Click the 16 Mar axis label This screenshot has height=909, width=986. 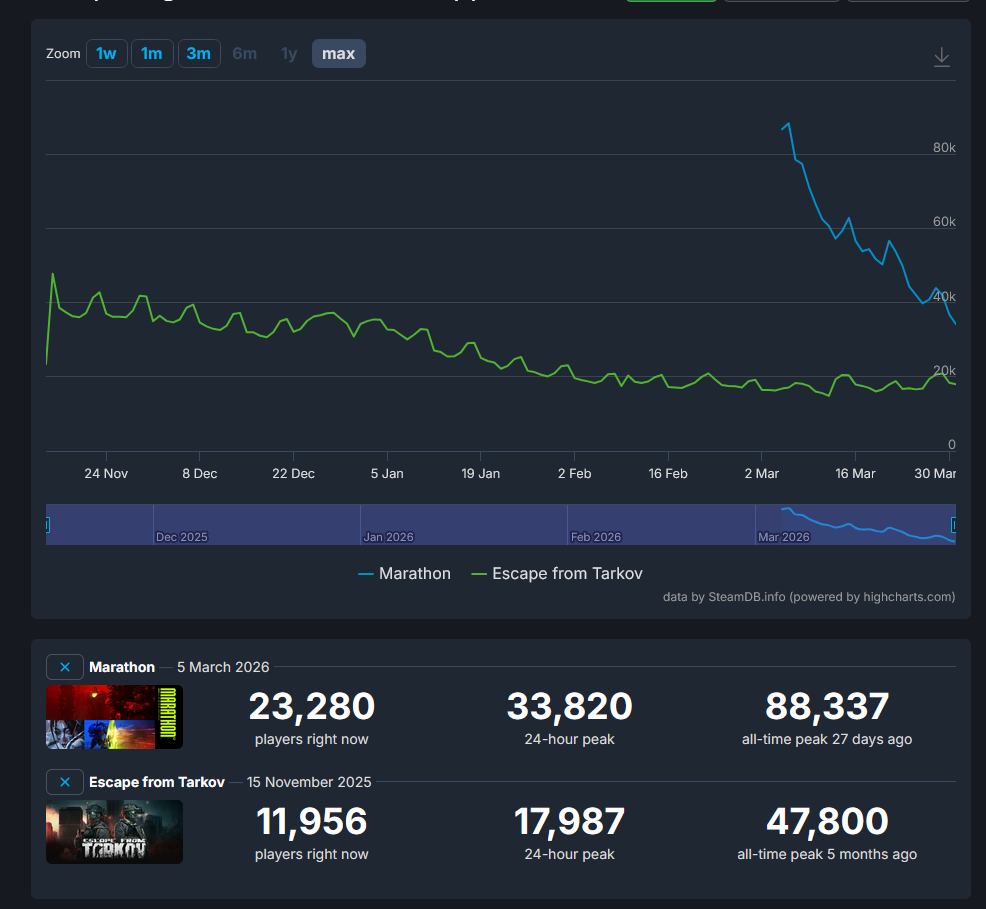click(855, 473)
